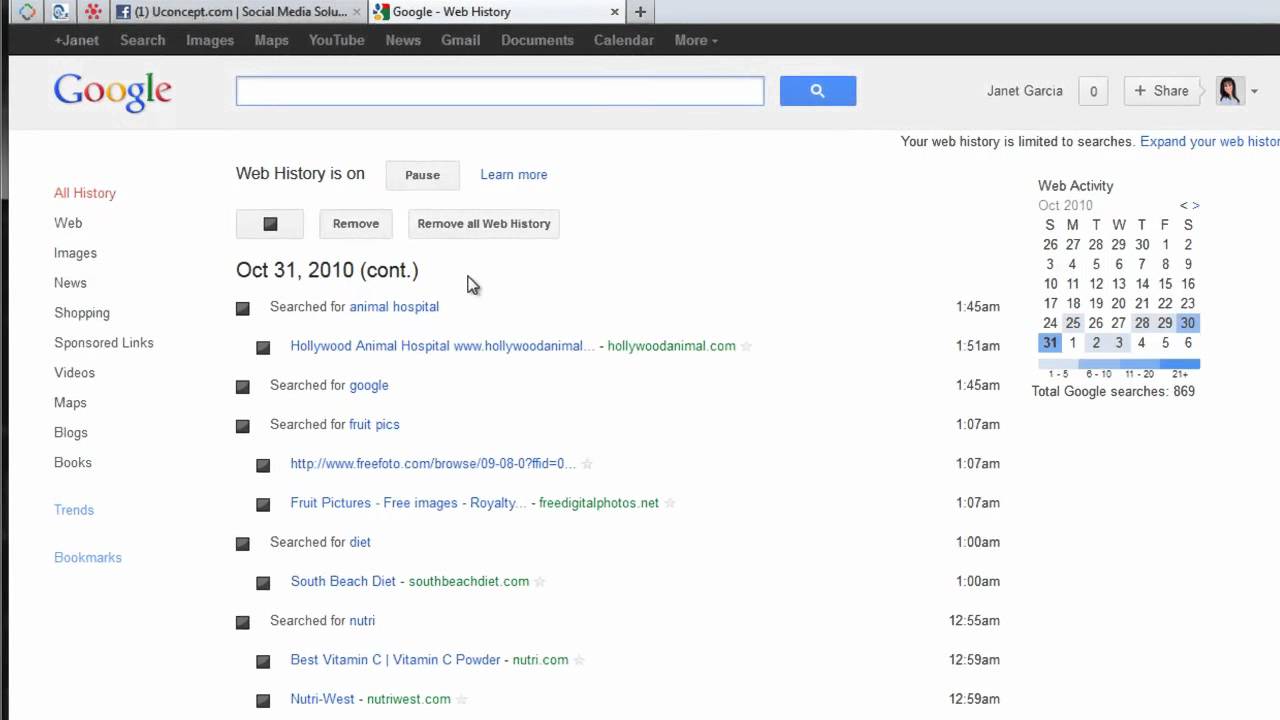The height and width of the screenshot is (720, 1280).
Task: Click the + Share button
Action: (x=1161, y=91)
